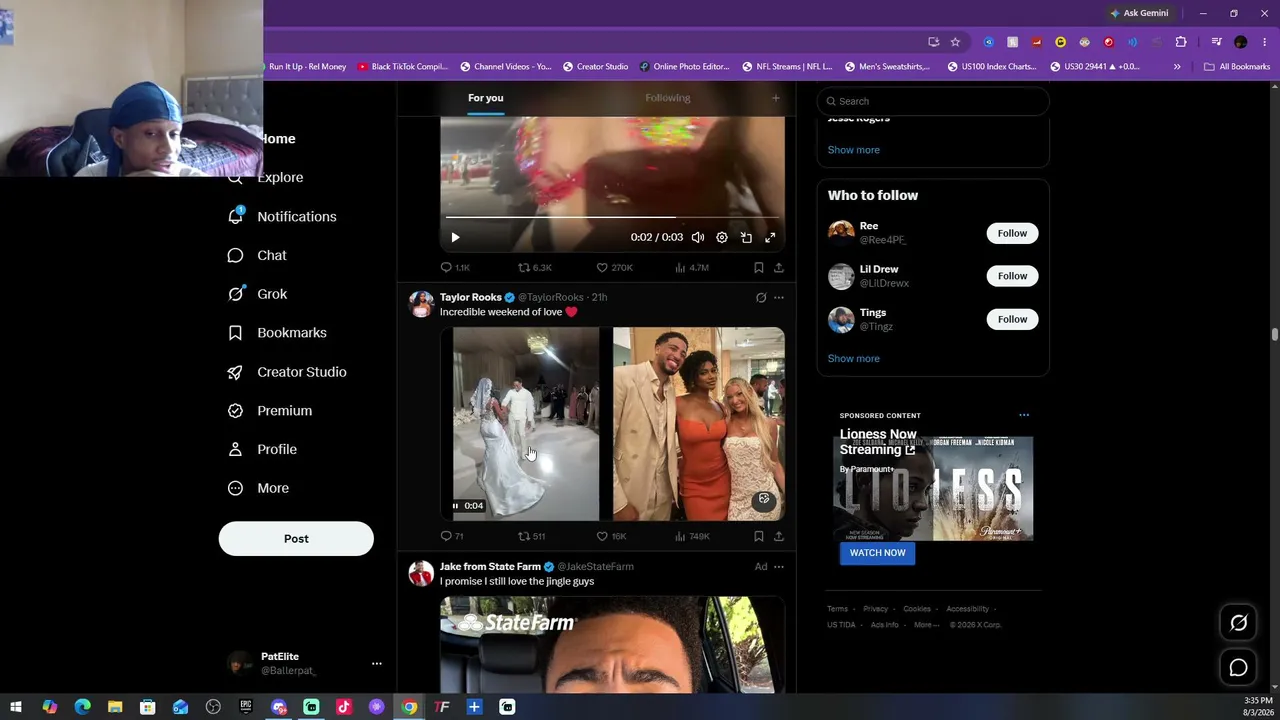1280x720 pixels.
Task: Open Creator Studio in the sidebar
Action: pyautogui.click(x=288, y=372)
